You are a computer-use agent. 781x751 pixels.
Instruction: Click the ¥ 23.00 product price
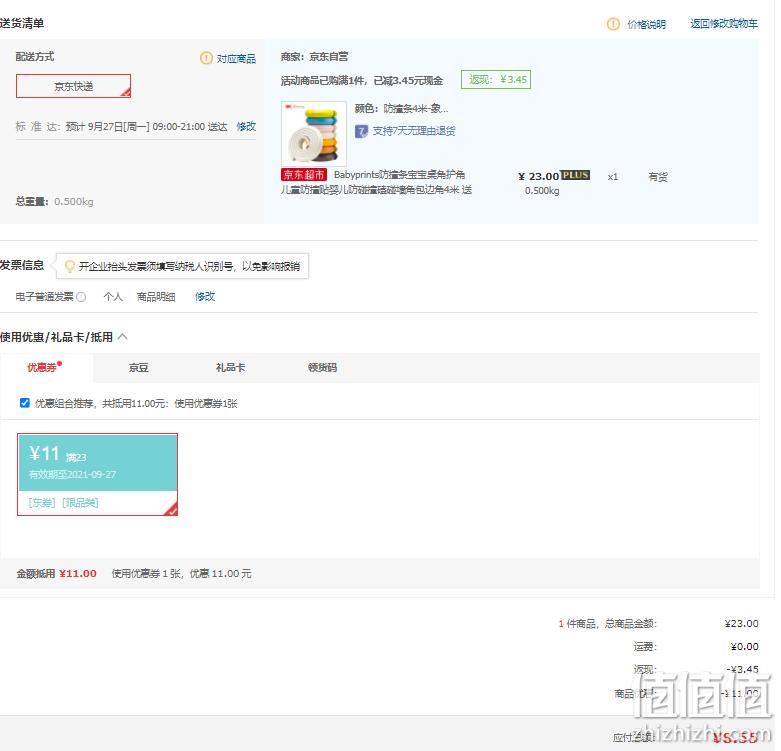(538, 176)
